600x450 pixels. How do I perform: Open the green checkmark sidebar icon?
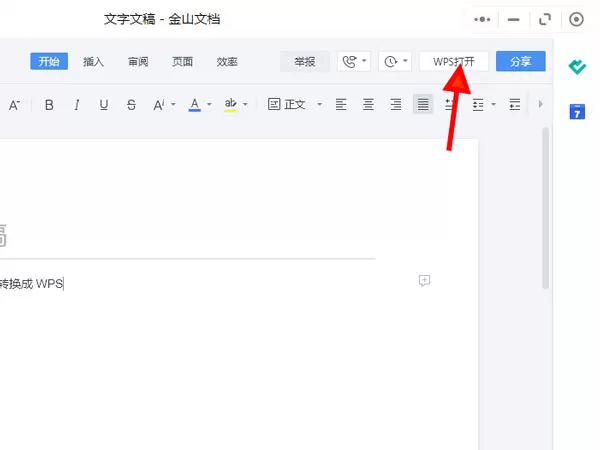point(577,67)
